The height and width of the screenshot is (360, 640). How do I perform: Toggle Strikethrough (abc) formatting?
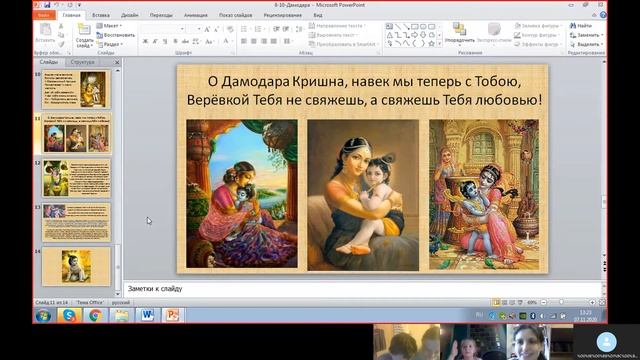click(185, 41)
